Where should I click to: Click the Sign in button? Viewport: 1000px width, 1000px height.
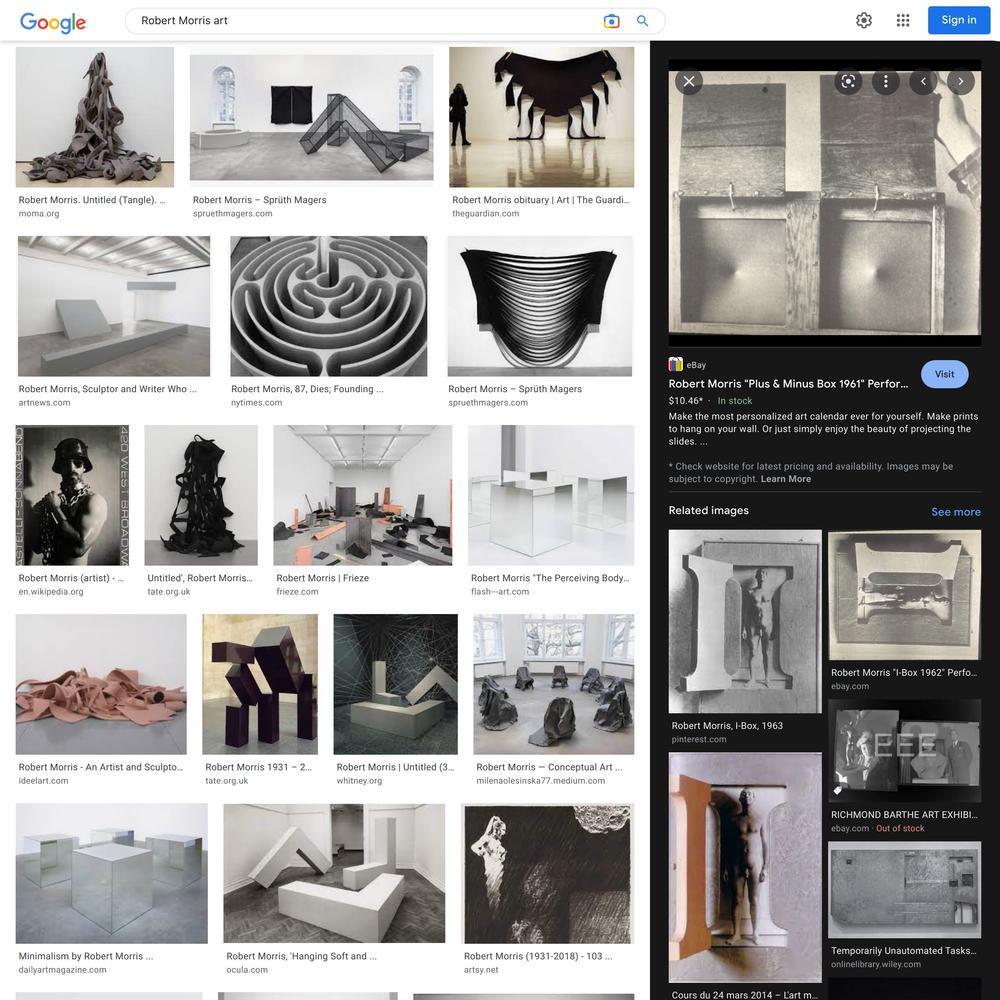click(959, 20)
